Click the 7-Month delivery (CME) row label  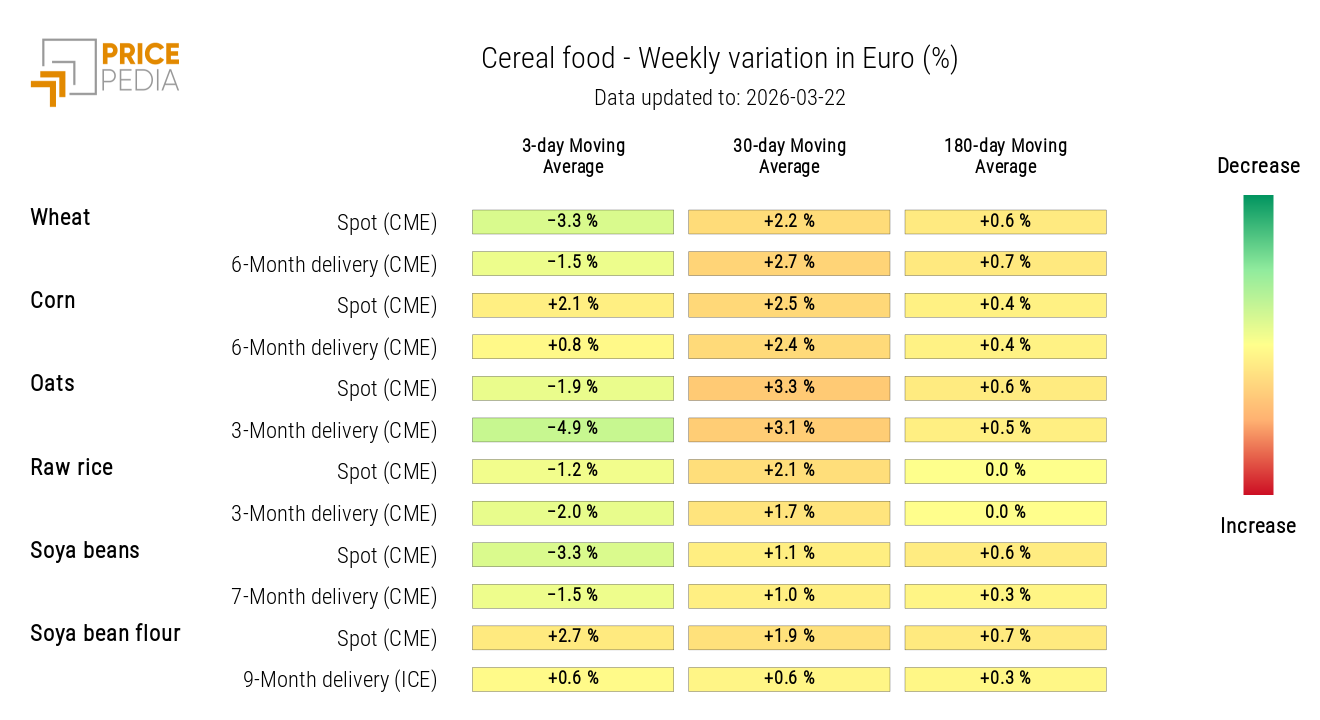point(334,597)
